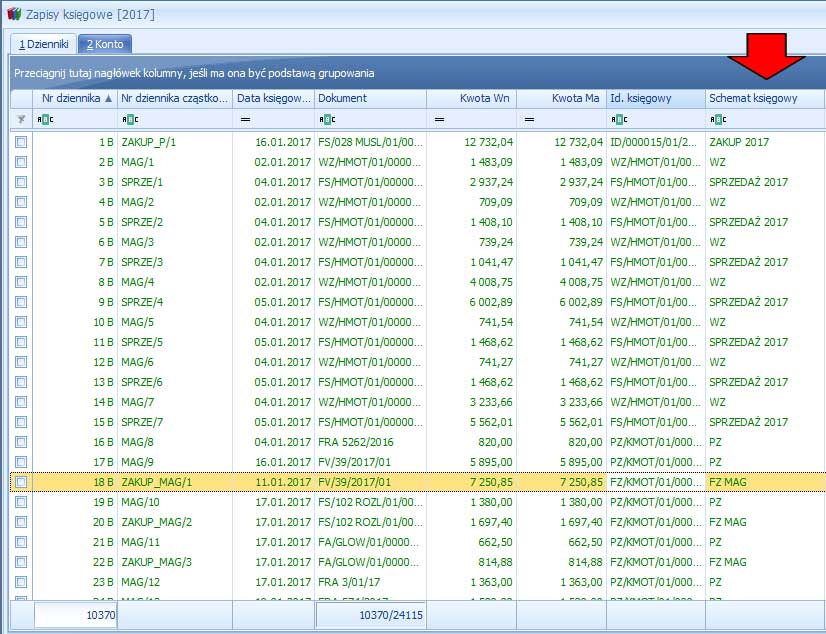Sort by the Kwota Wn column header
The width and height of the screenshot is (826, 634).
click(x=471, y=98)
